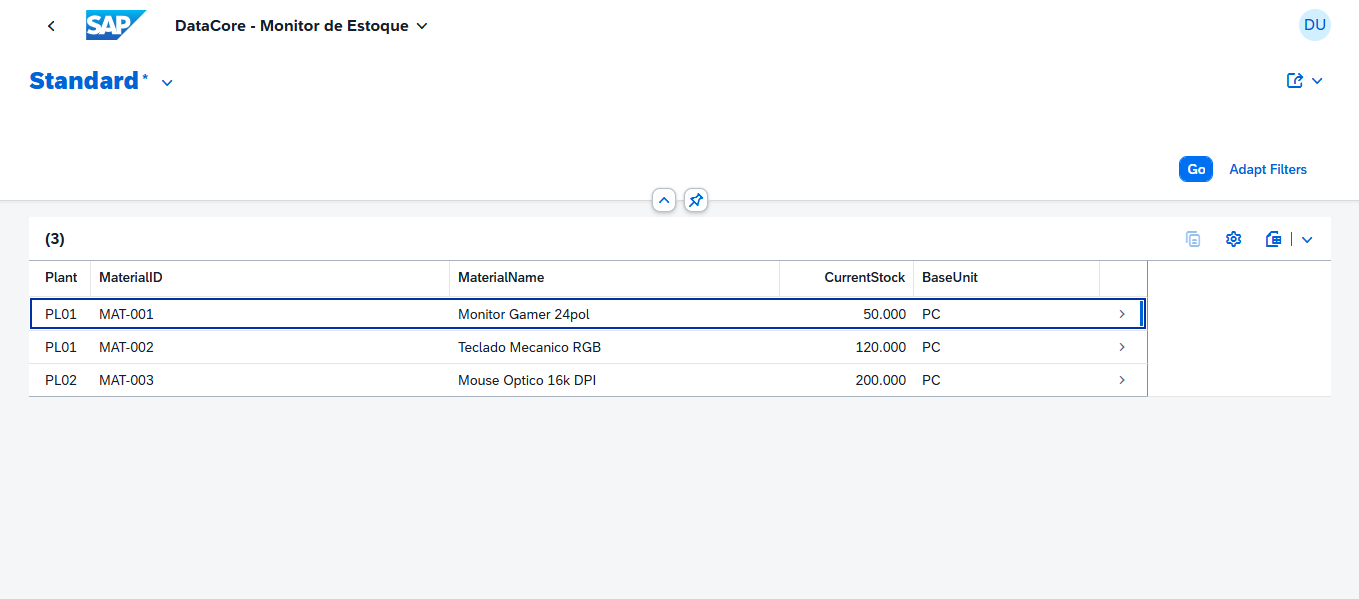Open details for Mouse Optico row
Image resolution: width=1359 pixels, height=599 pixels.
click(x=1122, y=380)
